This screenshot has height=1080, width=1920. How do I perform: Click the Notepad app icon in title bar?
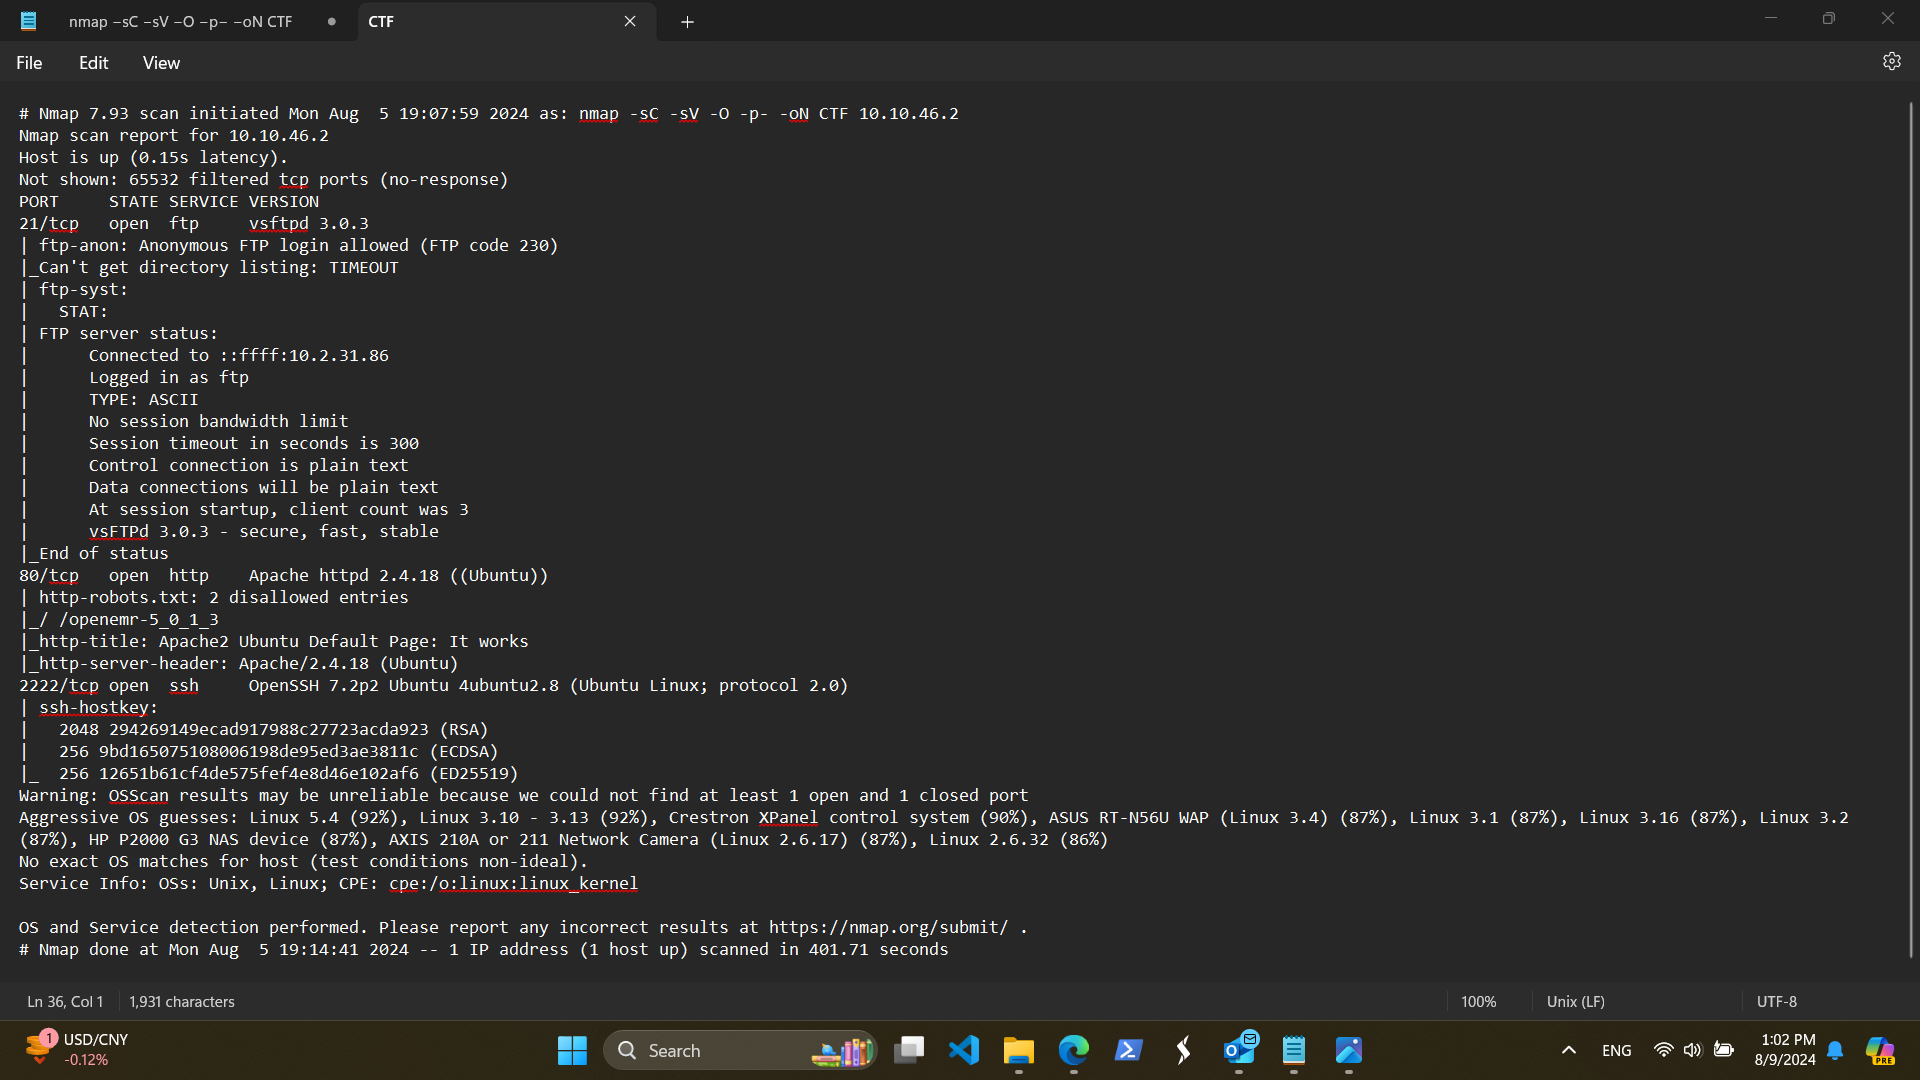[29, 21]
